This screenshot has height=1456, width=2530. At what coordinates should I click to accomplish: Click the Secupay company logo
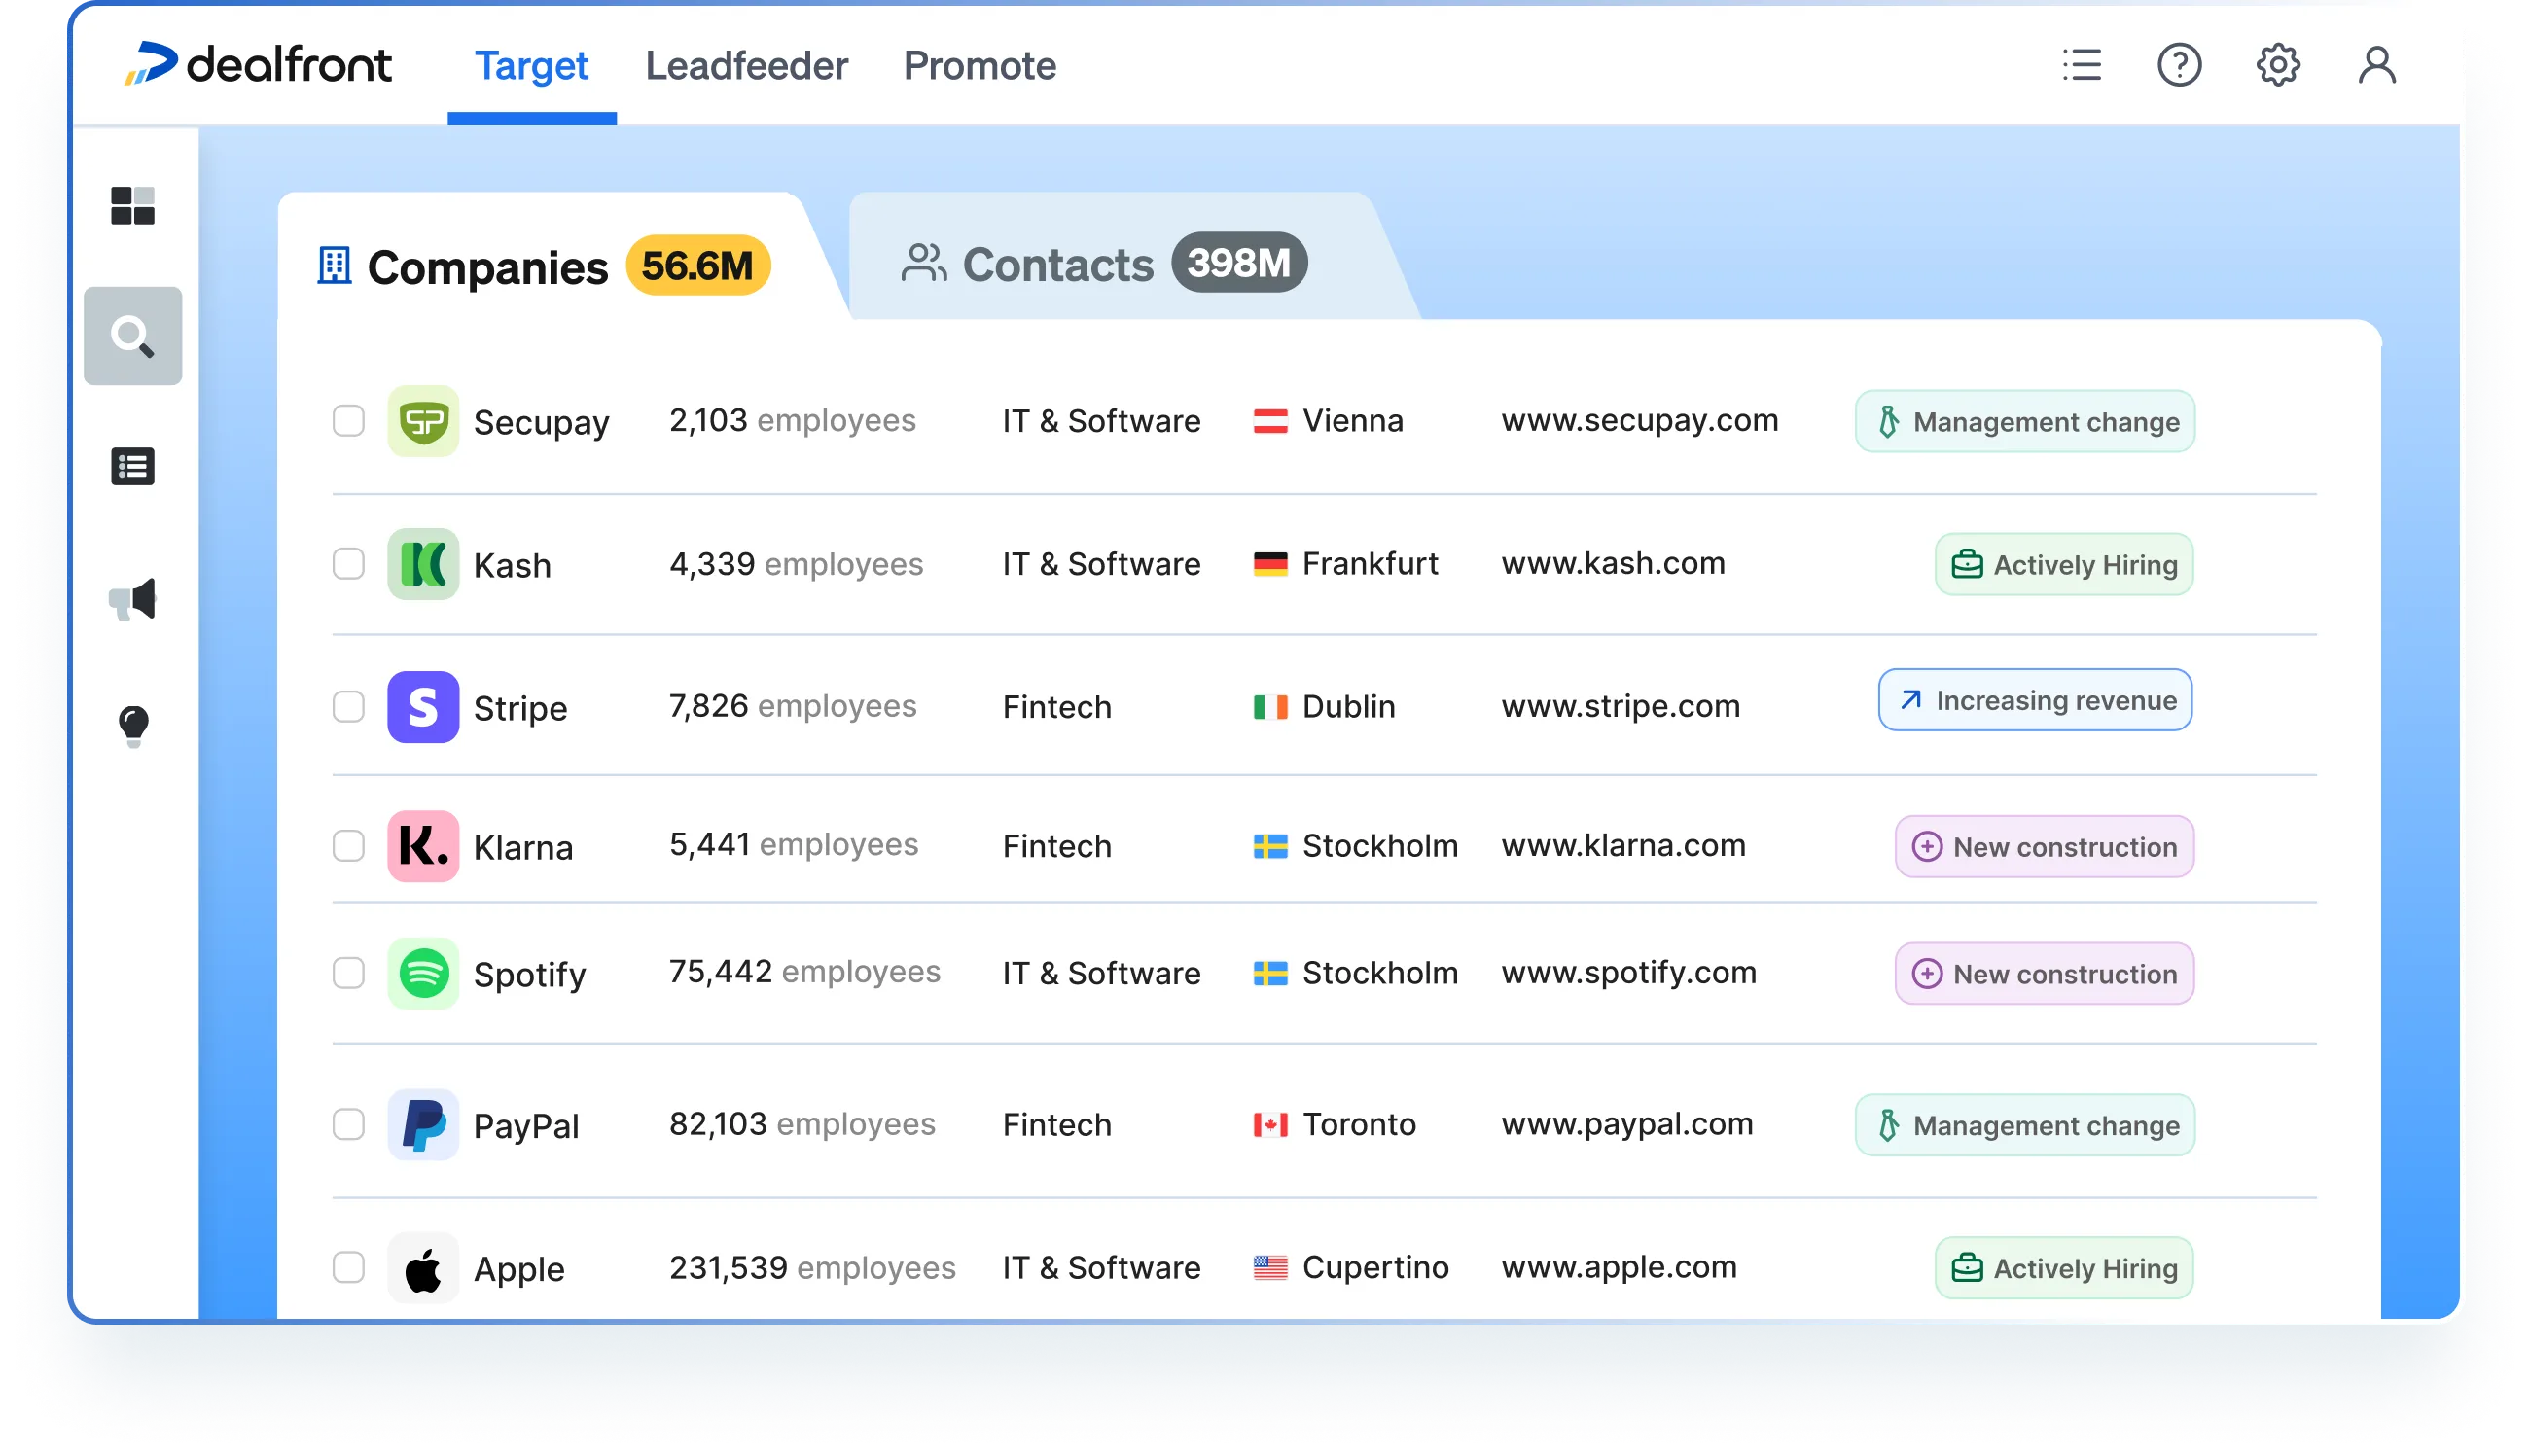point(423,421)
